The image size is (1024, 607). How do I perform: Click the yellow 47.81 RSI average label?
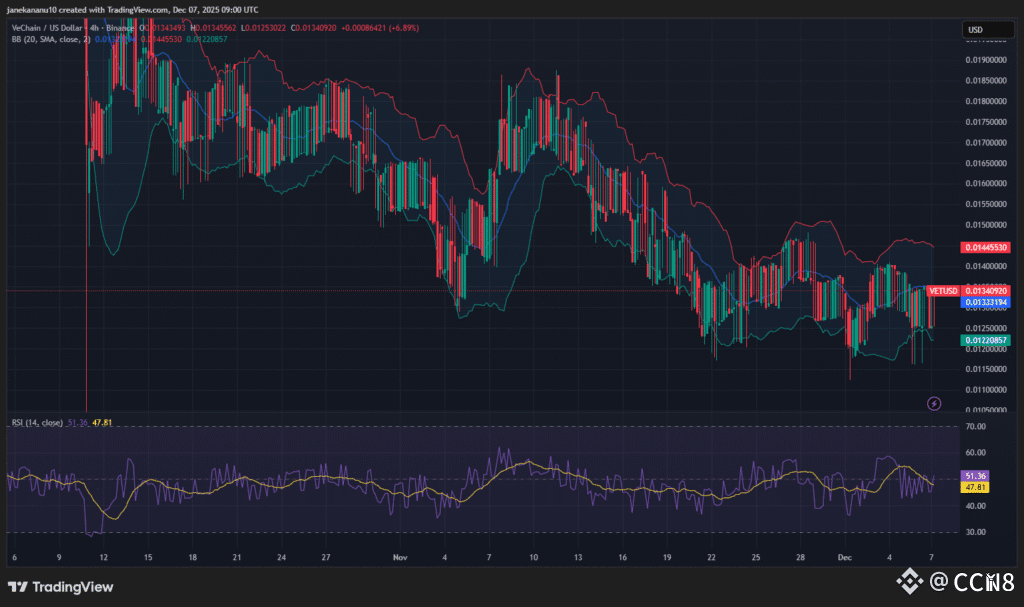click(x=974, y=487)
